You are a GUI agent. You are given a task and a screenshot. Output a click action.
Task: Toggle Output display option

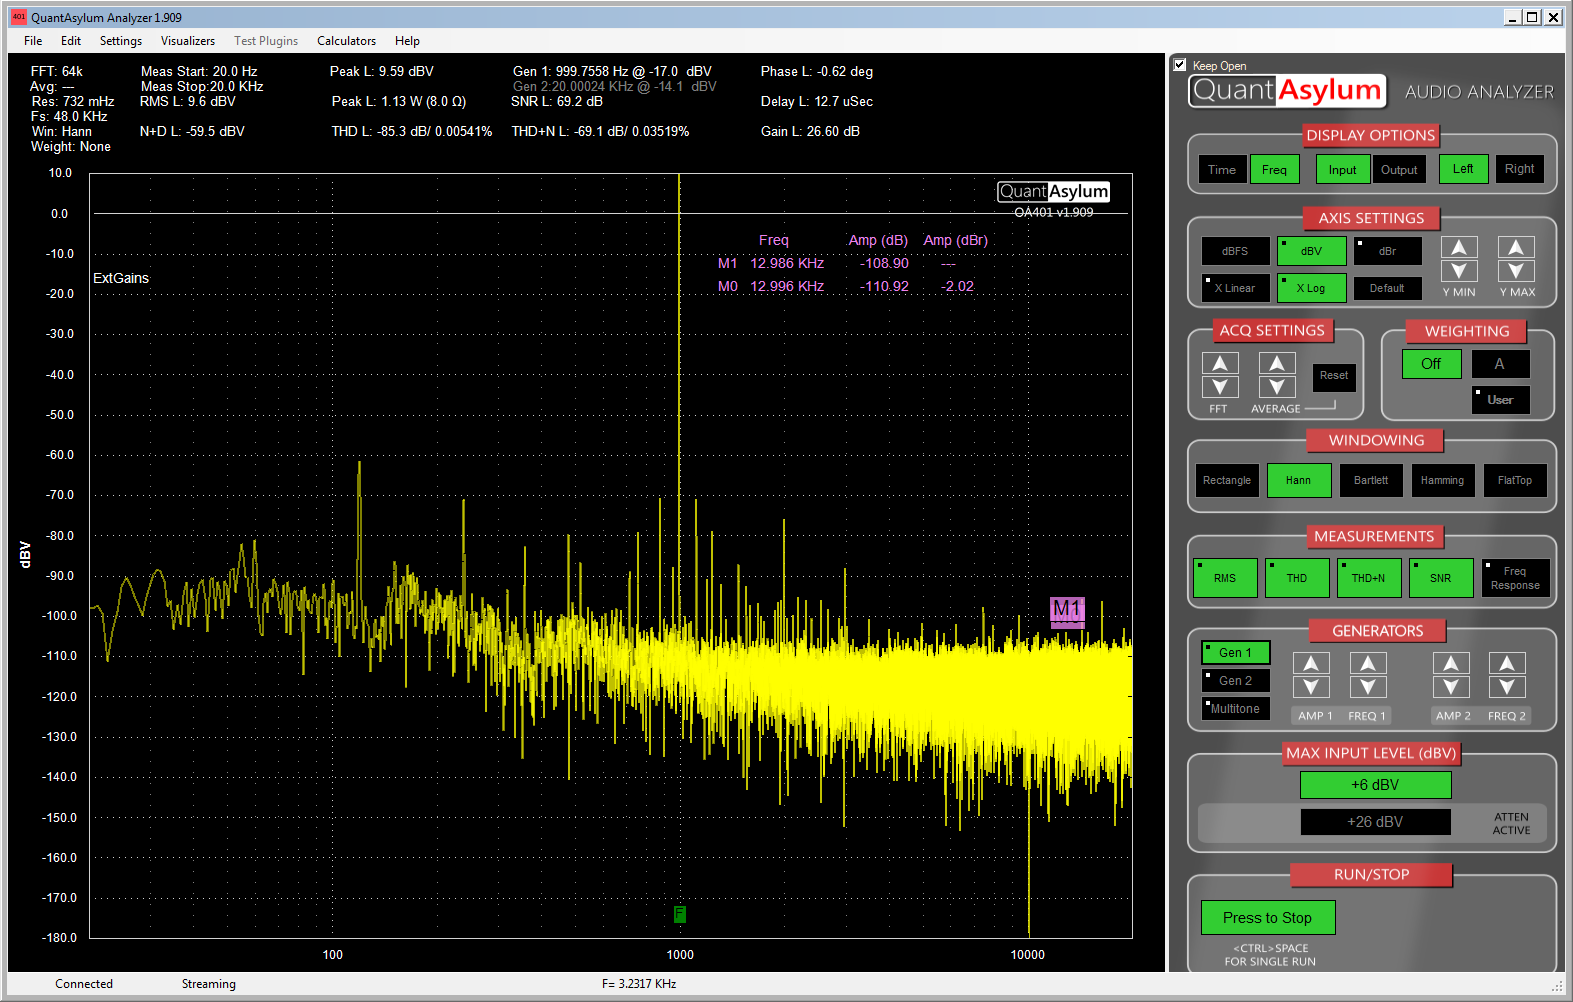click(1400, 170)
